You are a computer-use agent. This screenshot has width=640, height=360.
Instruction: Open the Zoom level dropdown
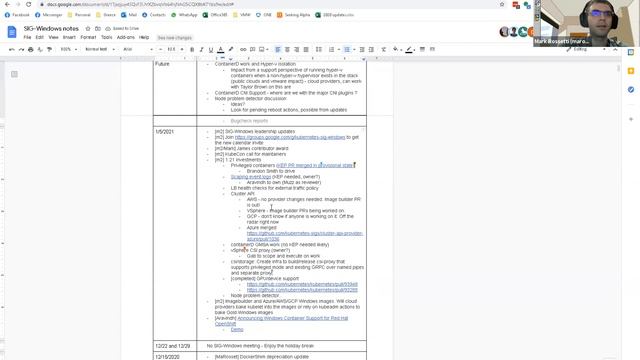point(69,49)
